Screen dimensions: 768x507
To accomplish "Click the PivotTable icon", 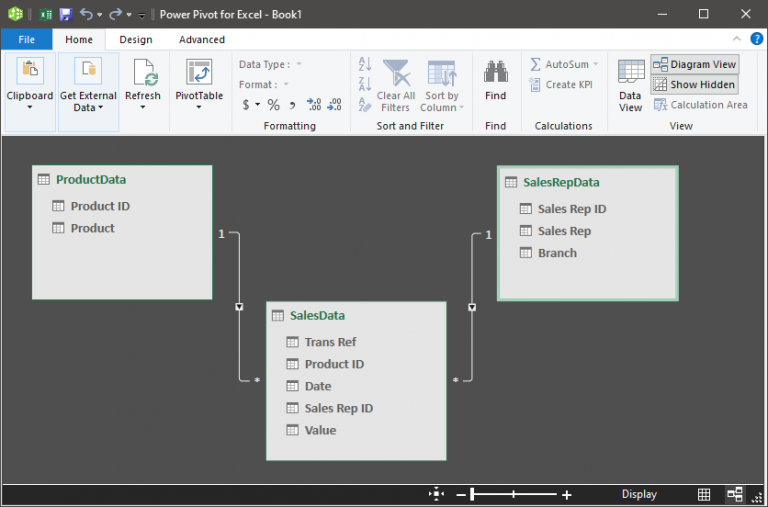I will pyautogui.click(x=199, y=72).
